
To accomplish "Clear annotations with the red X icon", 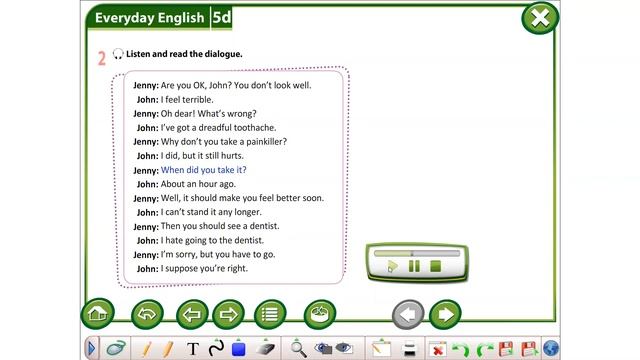I will pyautogui.click(x=437, y=349).
